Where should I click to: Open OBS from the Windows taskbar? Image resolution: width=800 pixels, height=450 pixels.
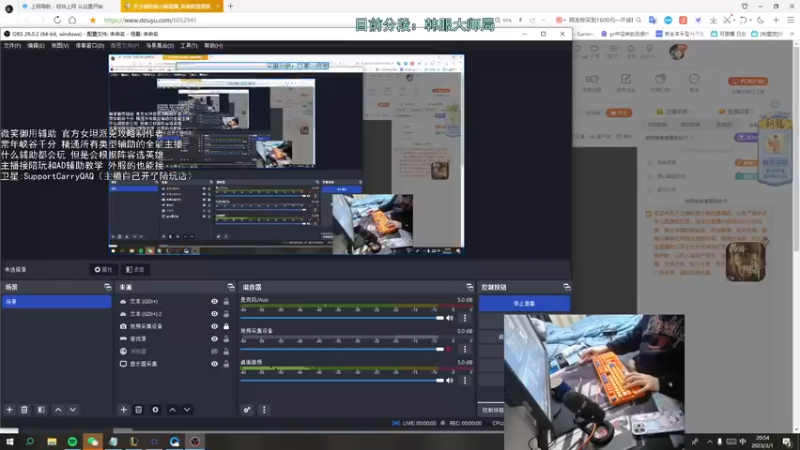(x=195, y=441)
